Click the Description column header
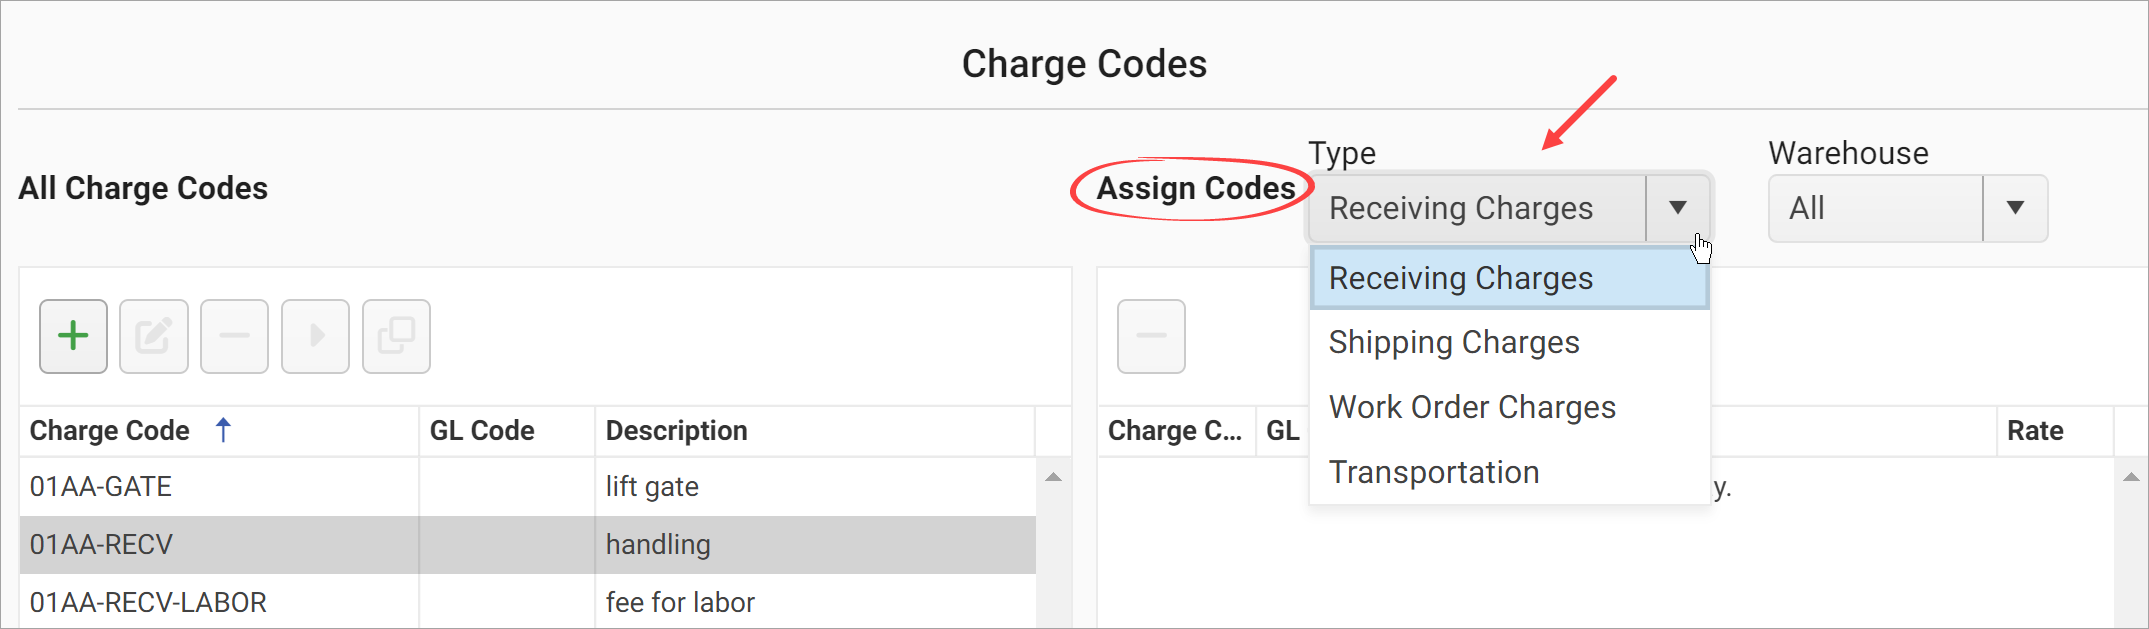 pos(676,430)
